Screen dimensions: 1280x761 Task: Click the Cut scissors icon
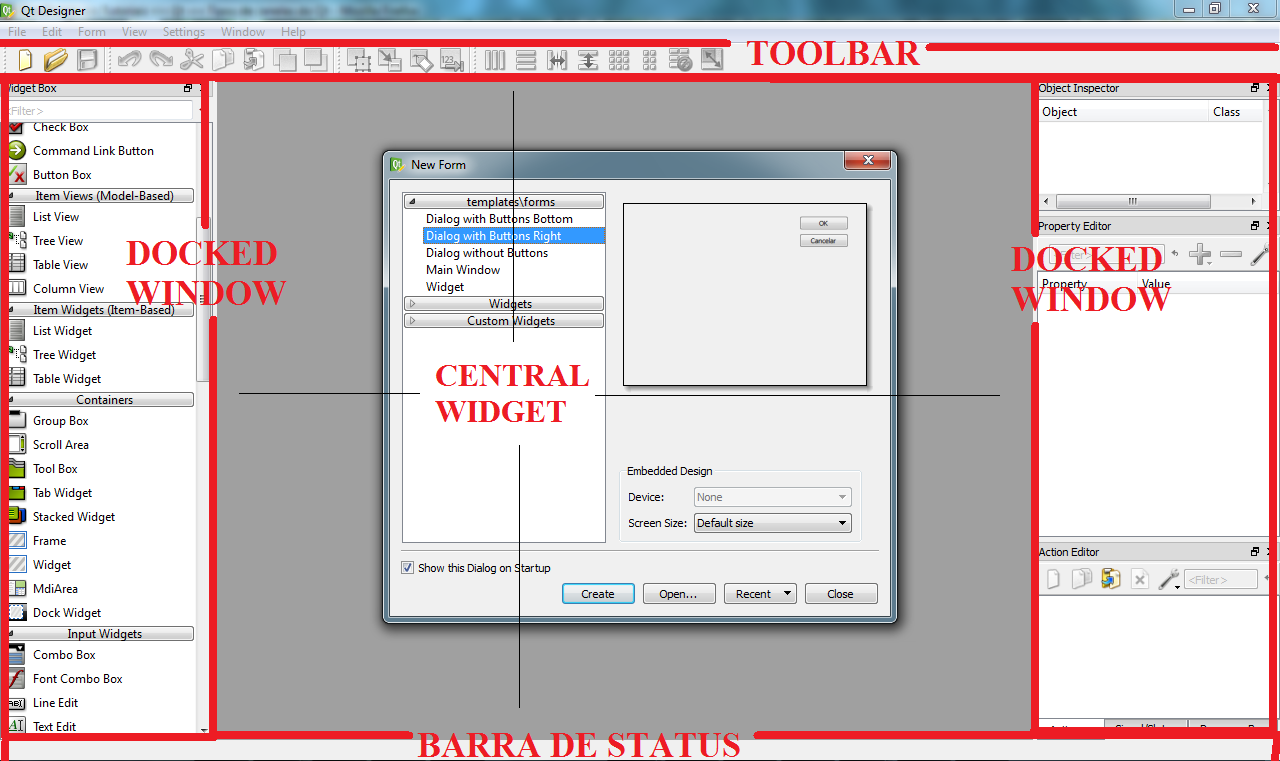pos(192,60)
